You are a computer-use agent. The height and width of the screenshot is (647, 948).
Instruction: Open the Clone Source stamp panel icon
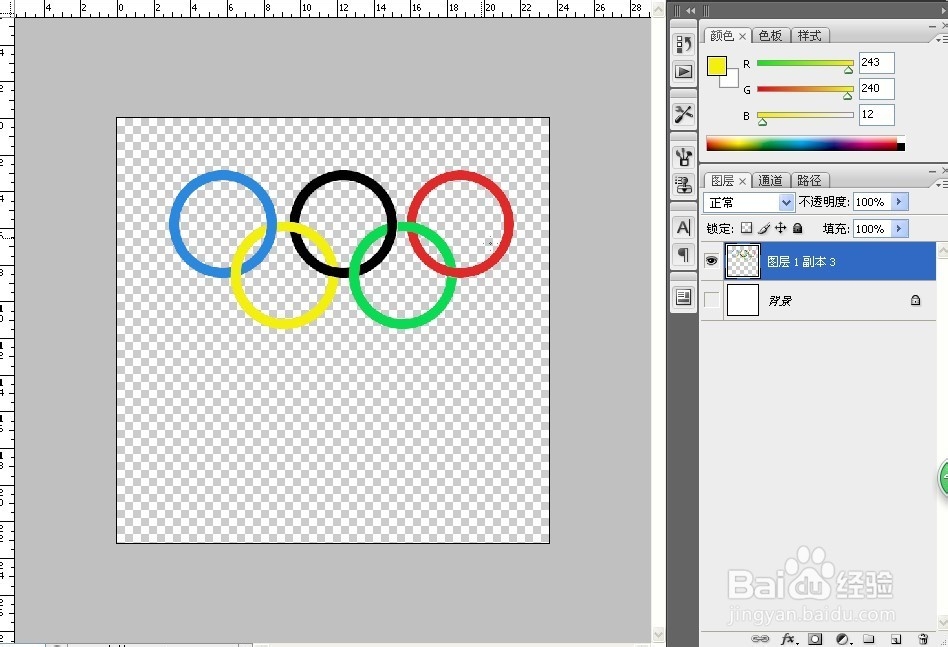click(x=684, y=184)
